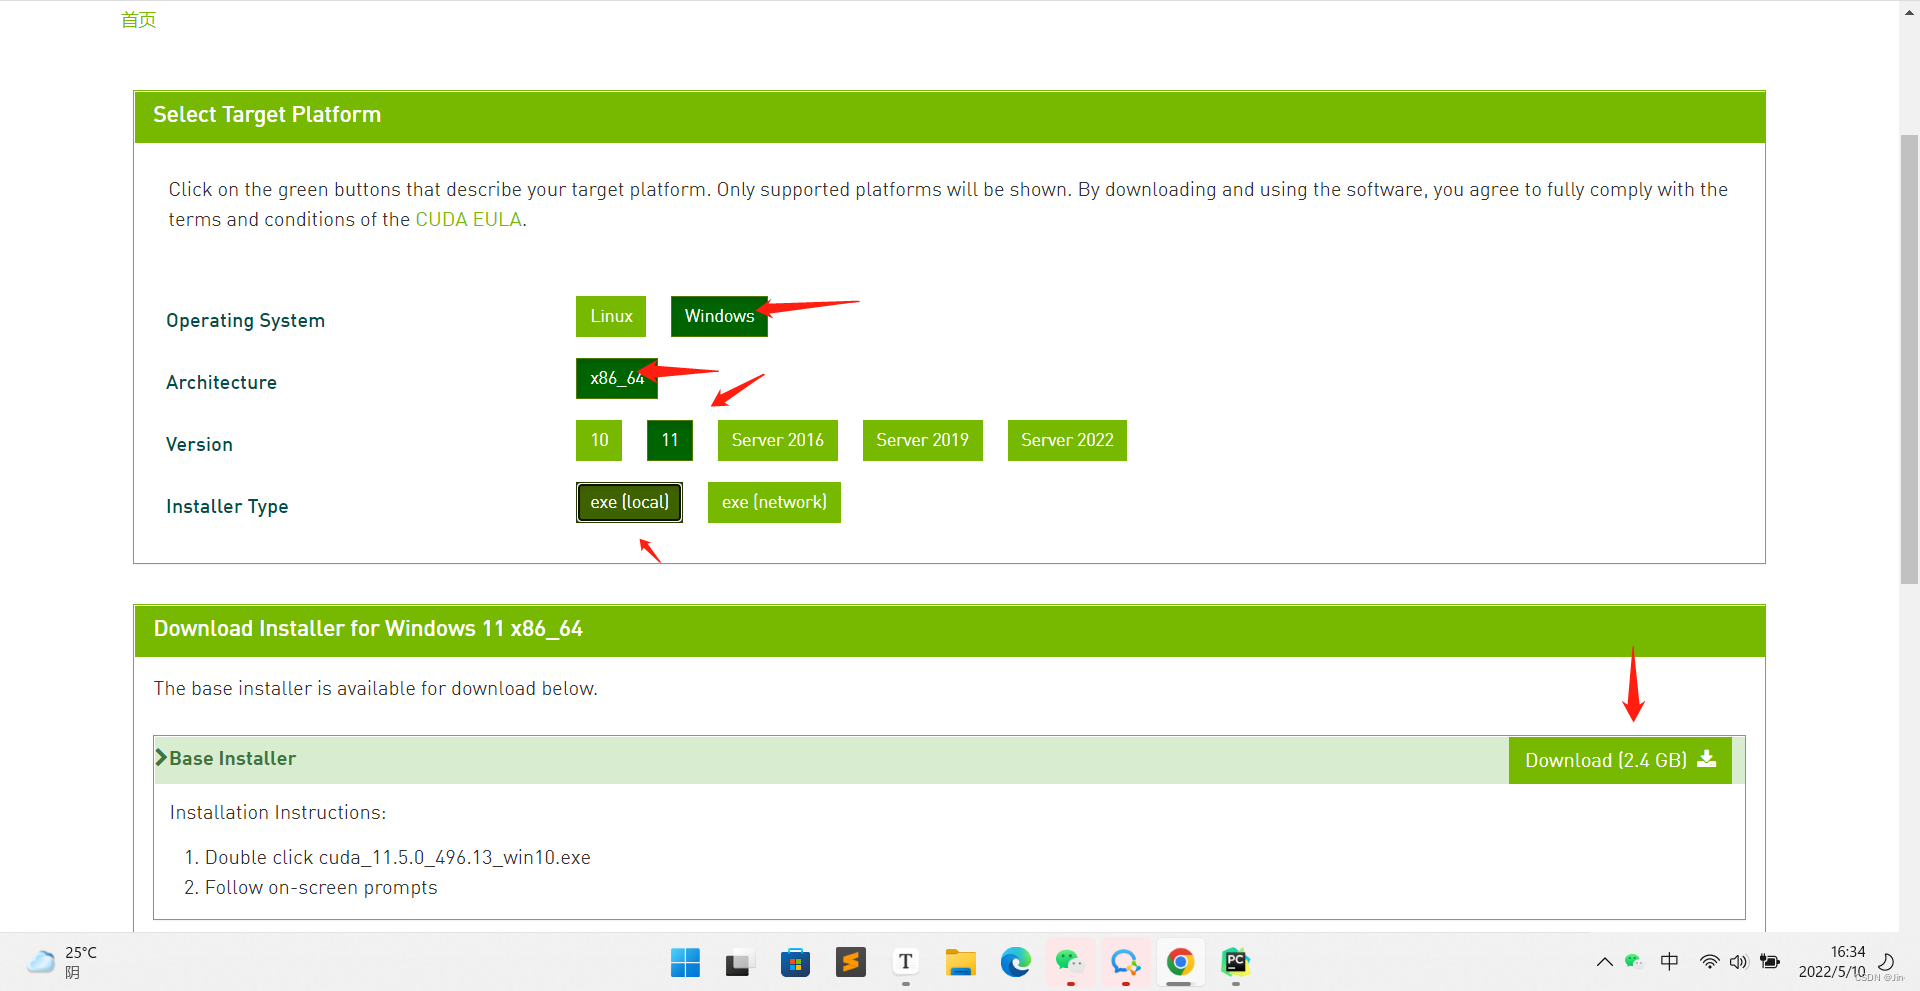Open weather widget showing 25°C

(x=62, y=962)
